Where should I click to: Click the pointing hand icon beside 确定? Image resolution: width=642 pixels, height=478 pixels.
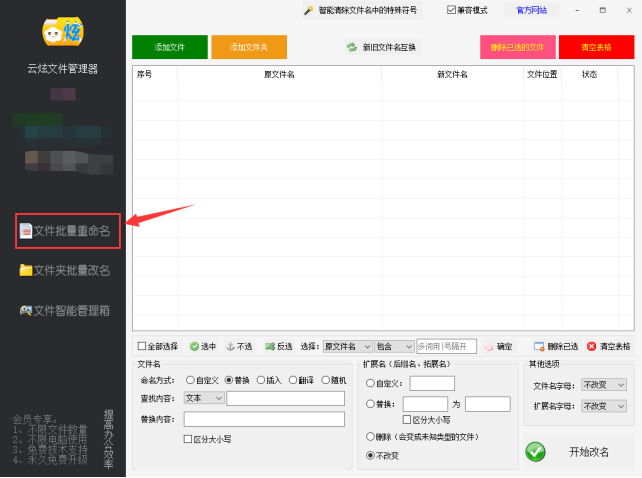(488, 347)
